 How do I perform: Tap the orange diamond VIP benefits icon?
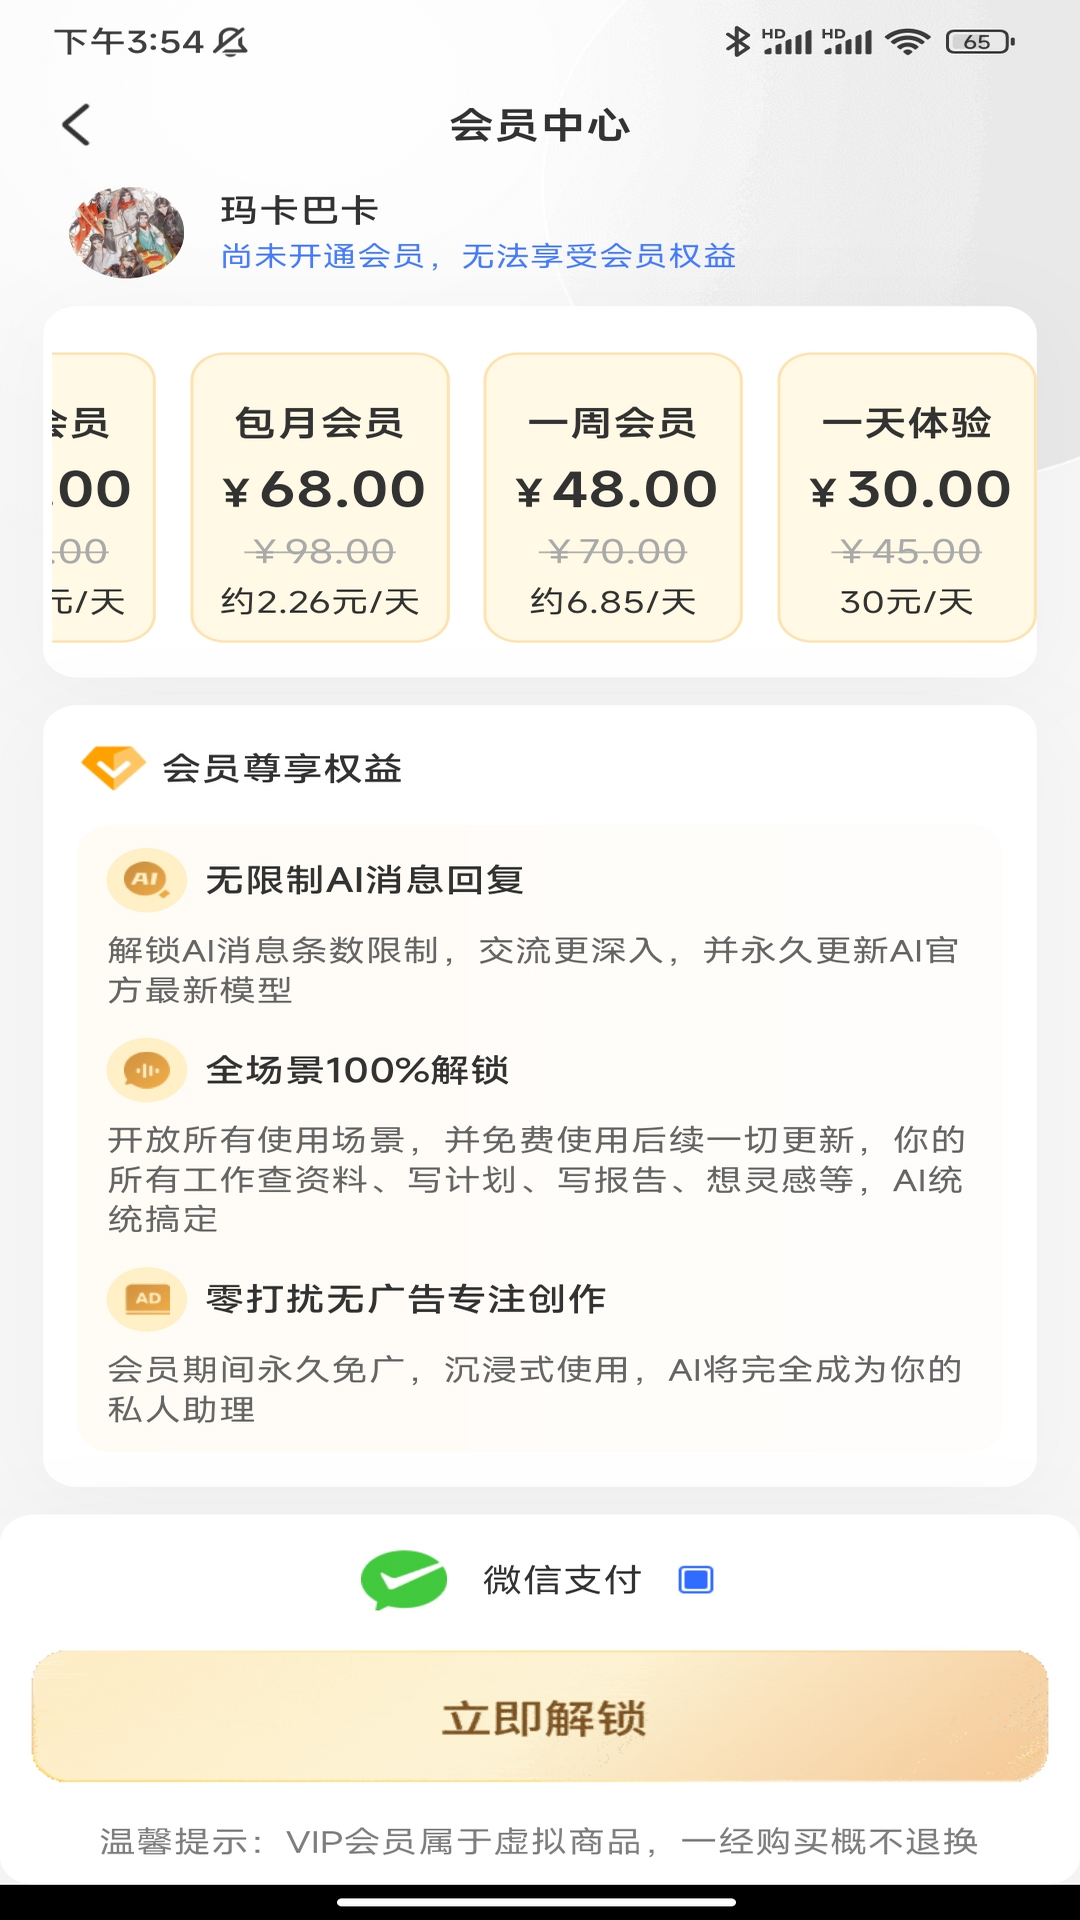click(x=113, y=767)
